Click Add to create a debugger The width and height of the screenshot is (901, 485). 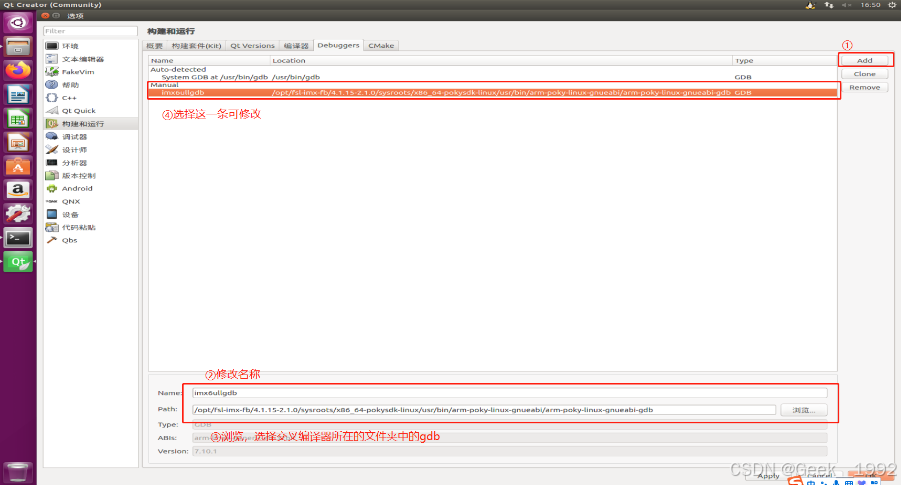864,60
